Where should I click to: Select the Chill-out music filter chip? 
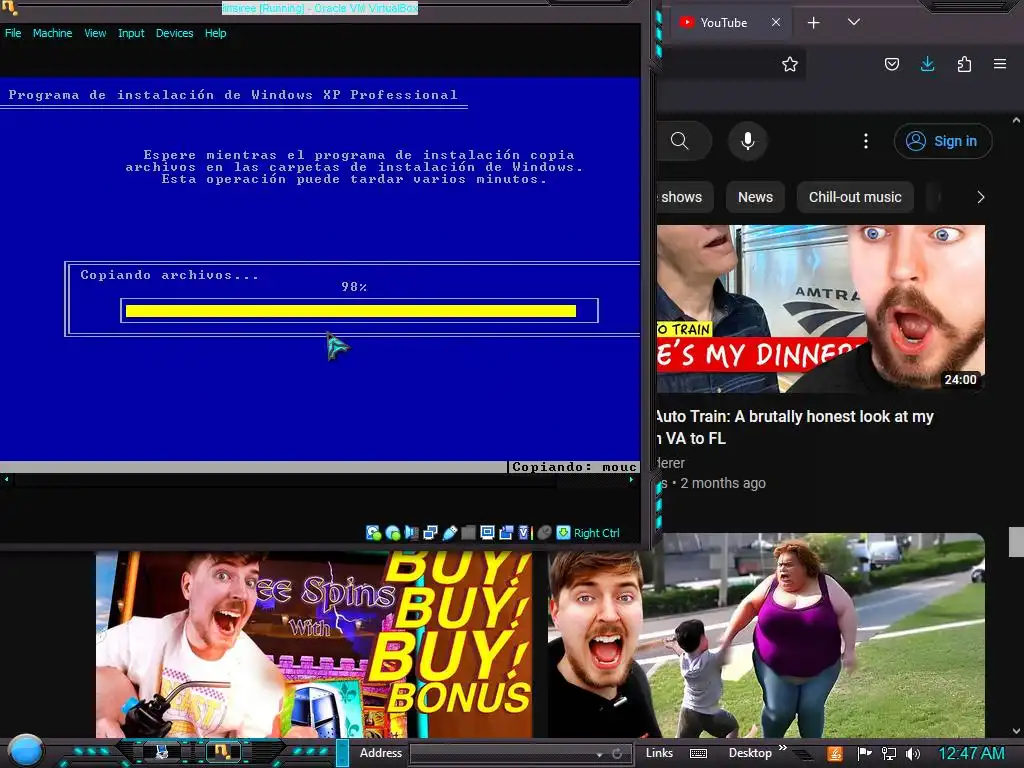[x=855, y=197]
